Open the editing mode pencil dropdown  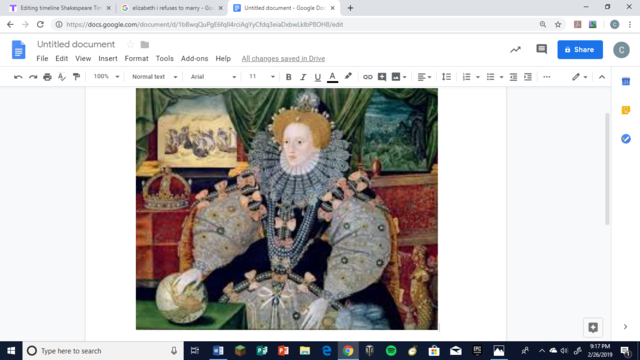point(579,77)
